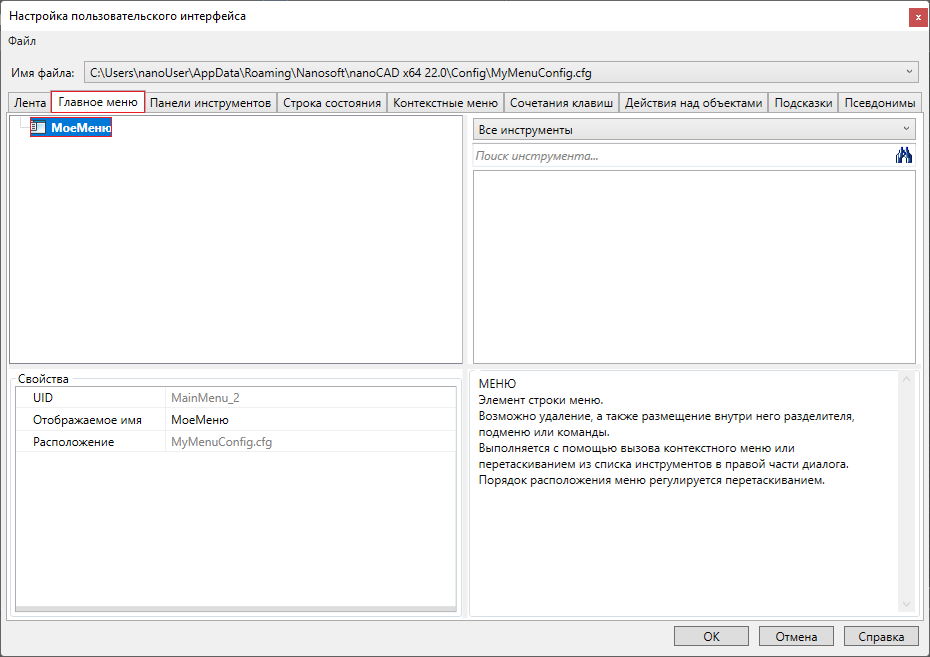The image size is (930, 657).
Task: Click the МоеМеню menu icon in tree
Action: click(x=39, y=128)
